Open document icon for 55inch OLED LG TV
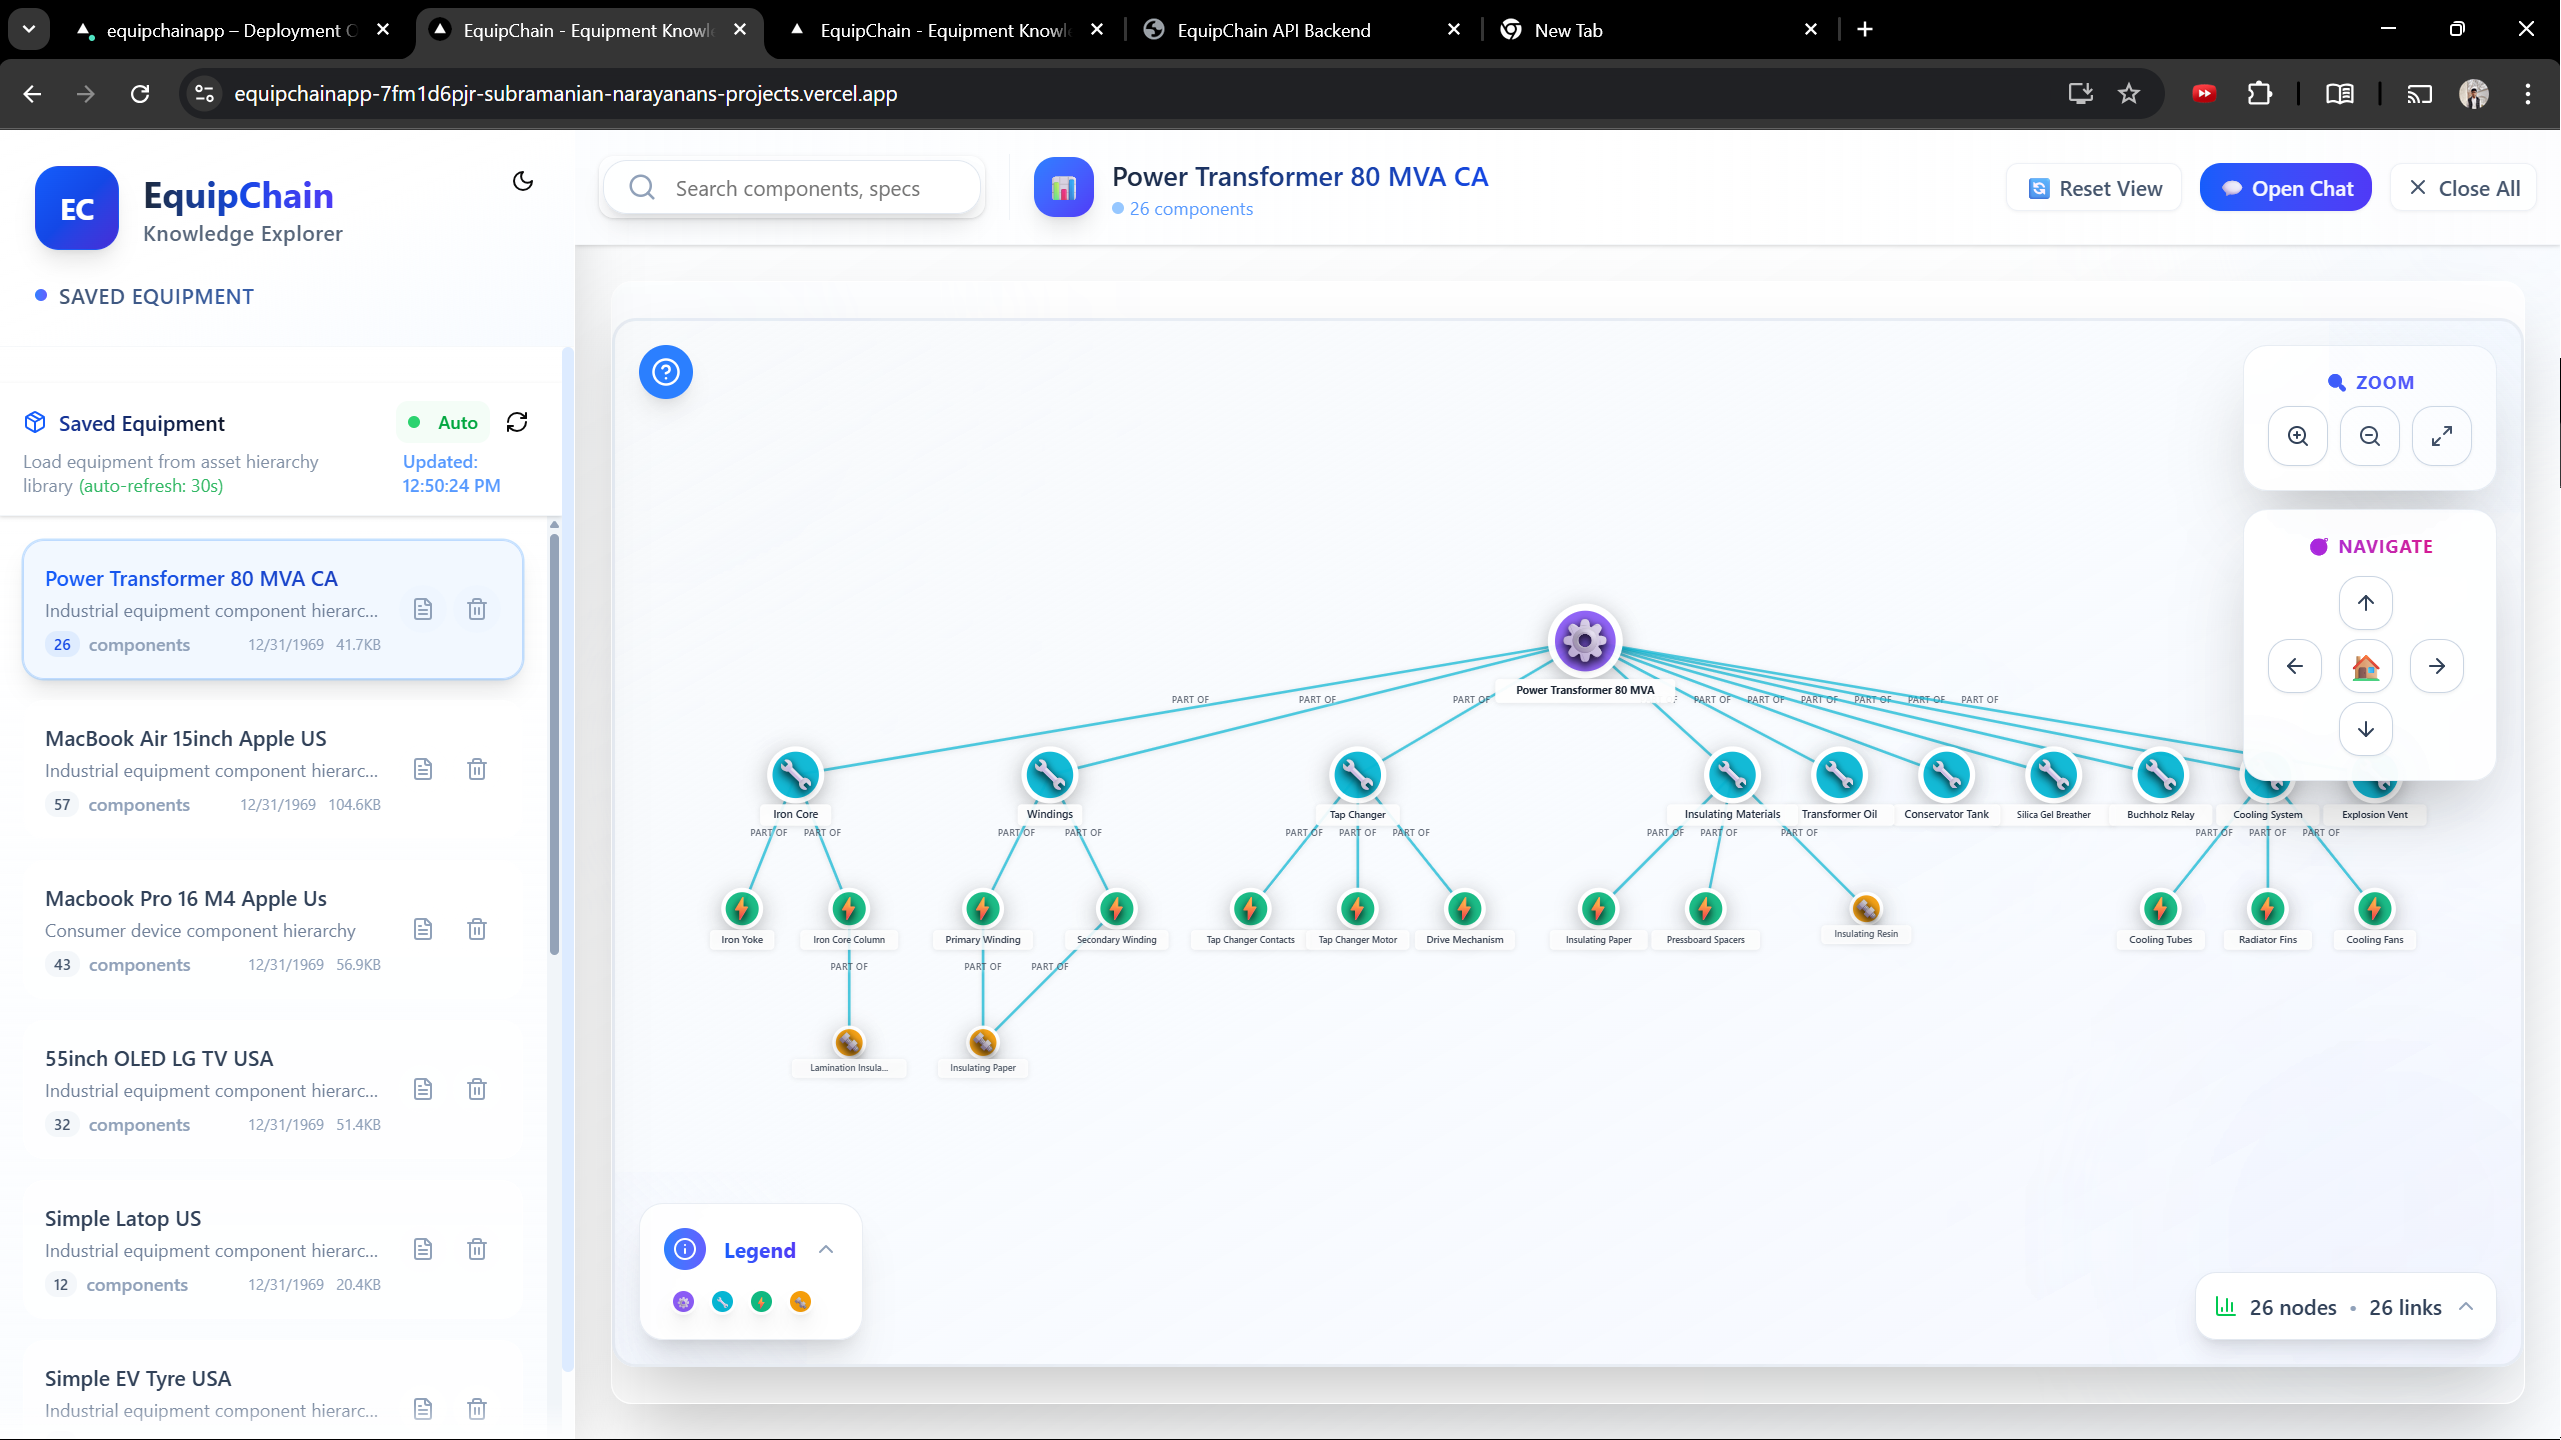2561x1440 pixels. [x=423, y=1089]
